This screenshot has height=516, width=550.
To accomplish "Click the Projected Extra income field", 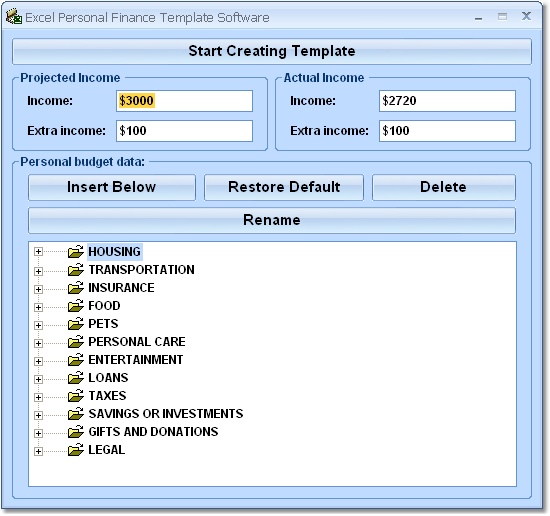I will point(184,131).
